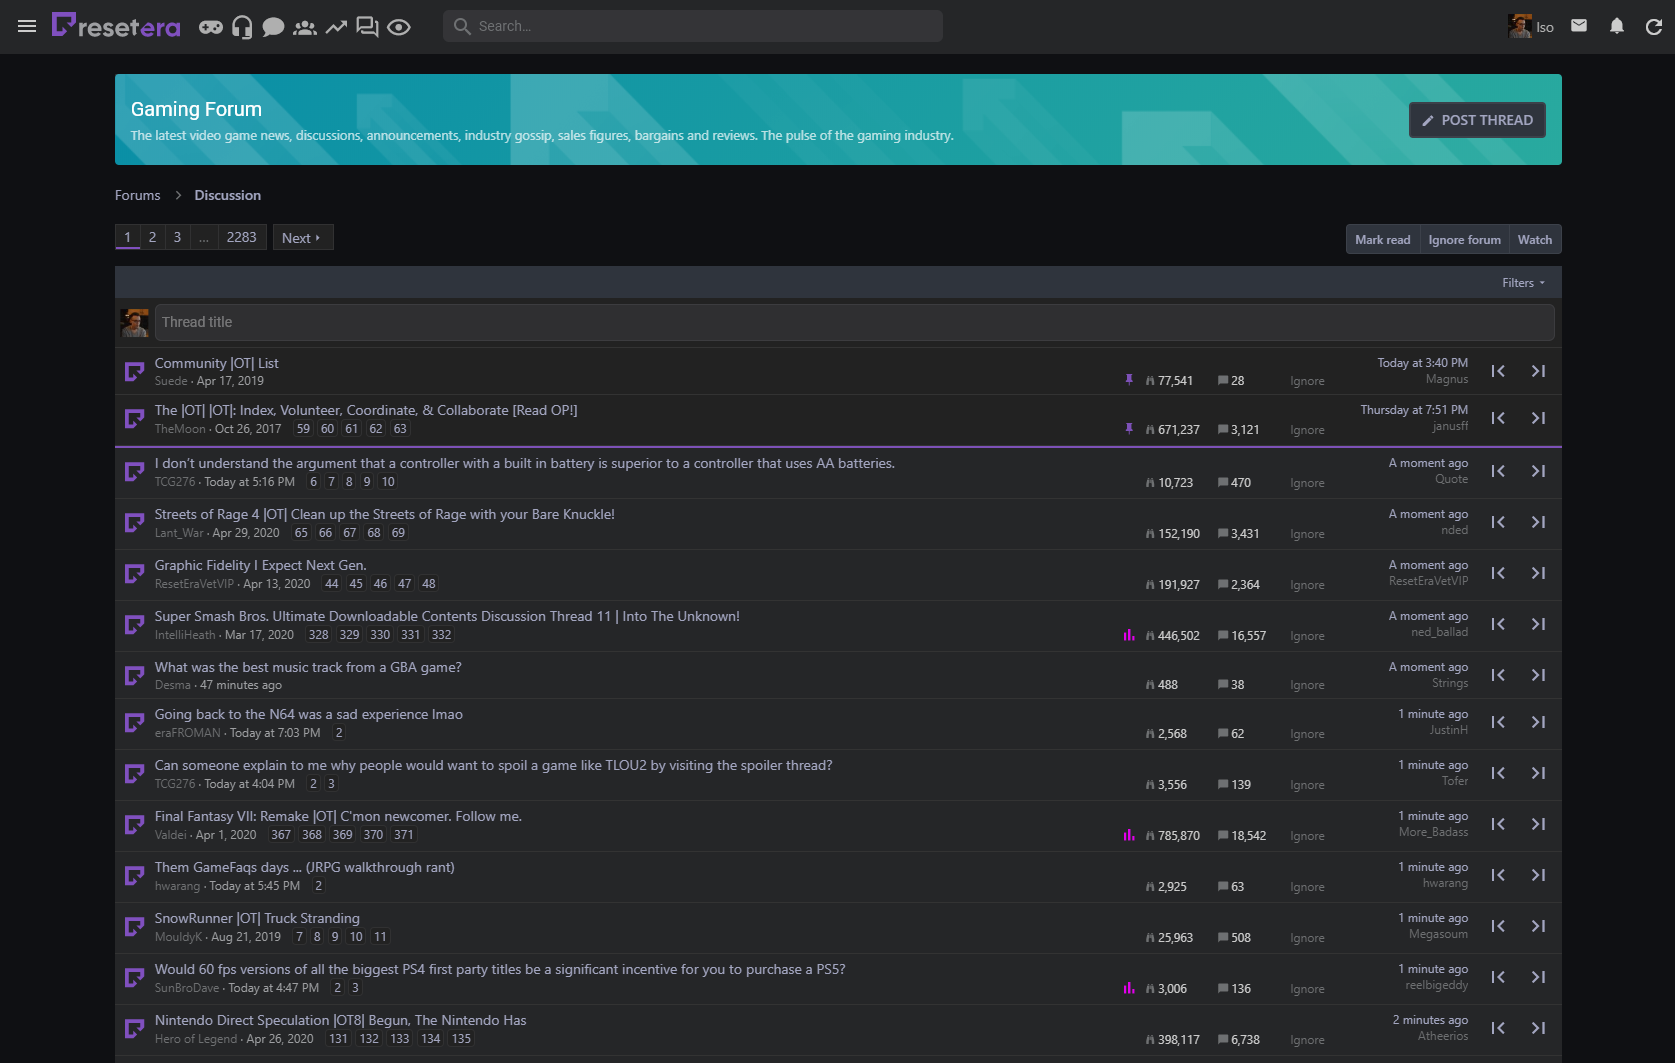Select page 2 in the pagination

pos(152,238)
